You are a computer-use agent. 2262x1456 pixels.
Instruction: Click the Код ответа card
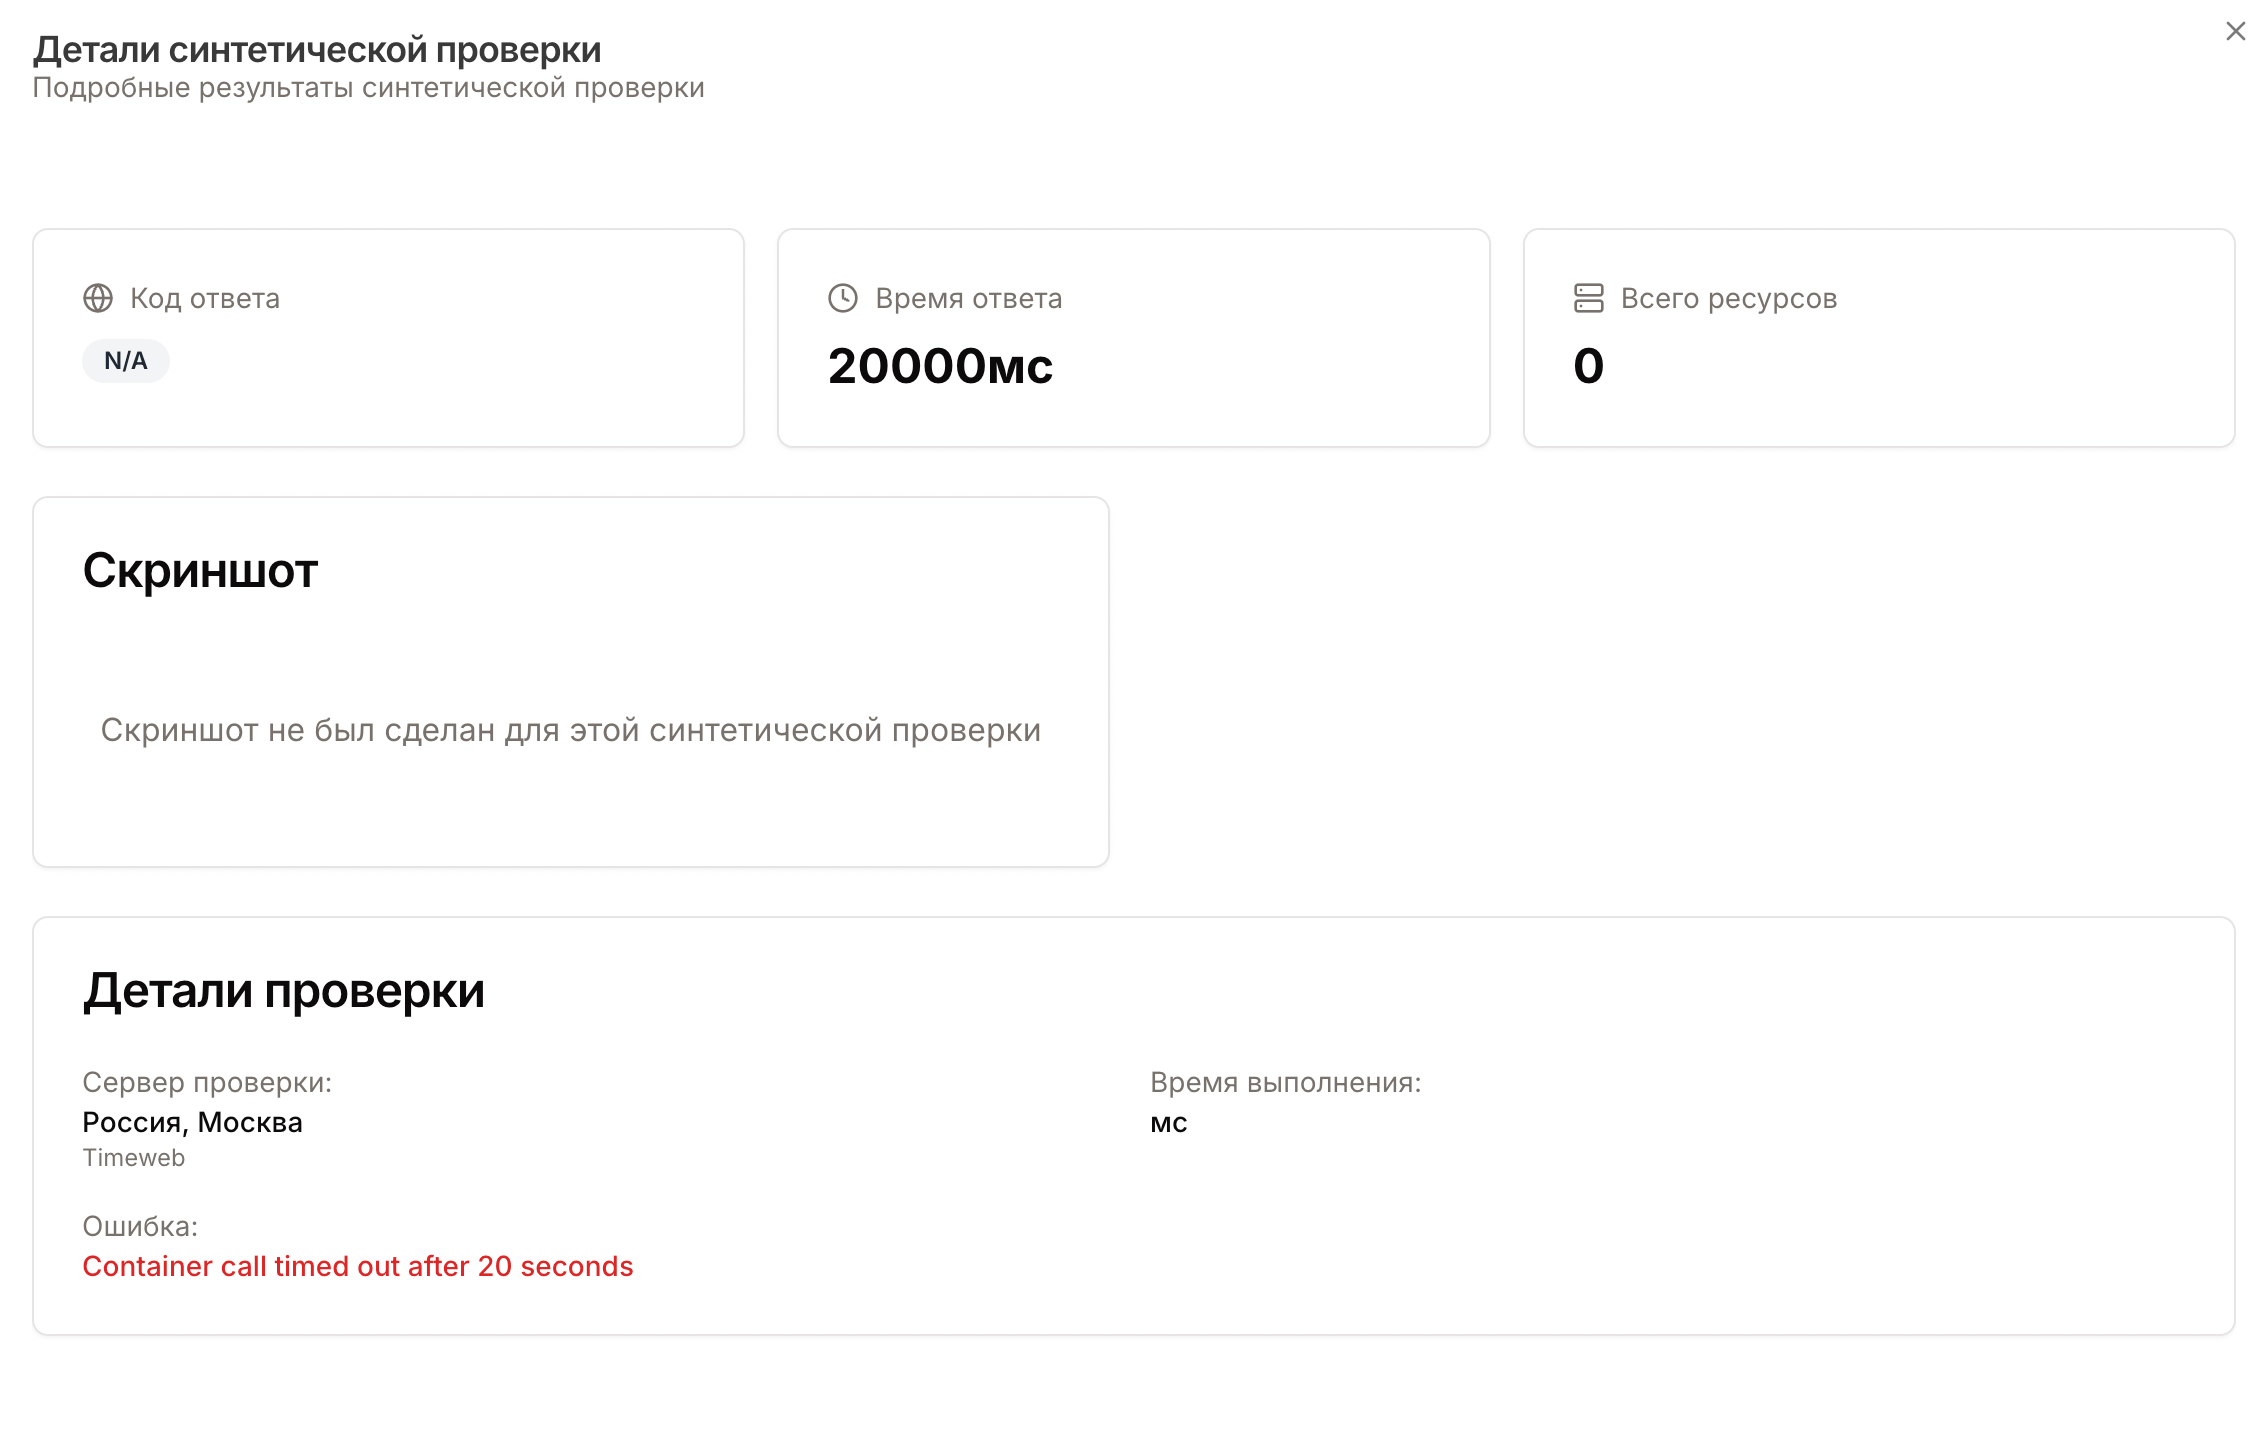click(x=388, y=337)
